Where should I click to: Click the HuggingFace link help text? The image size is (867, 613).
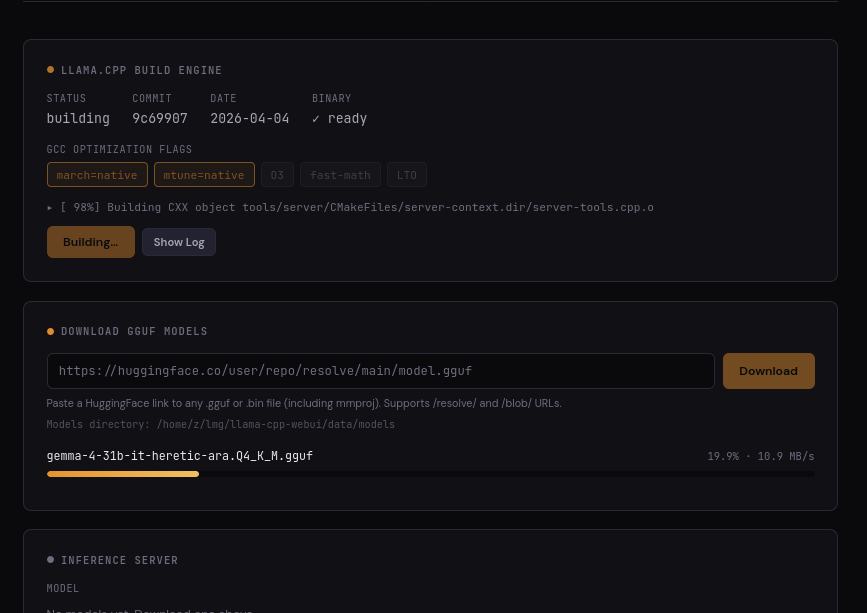click(304, 404)
